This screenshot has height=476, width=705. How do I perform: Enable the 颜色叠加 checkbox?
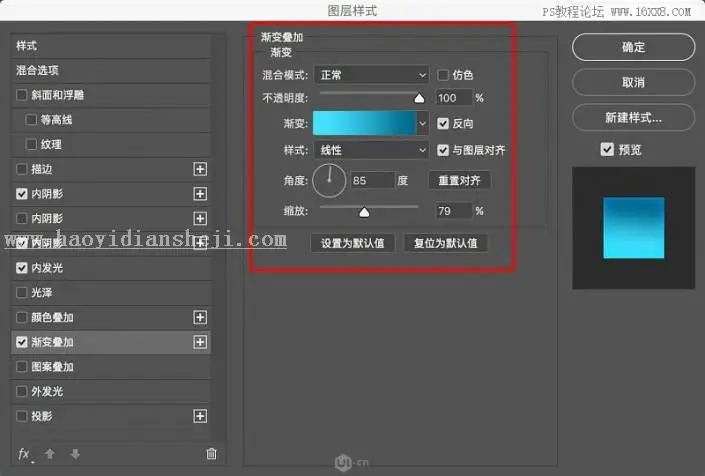pos(22,317)
